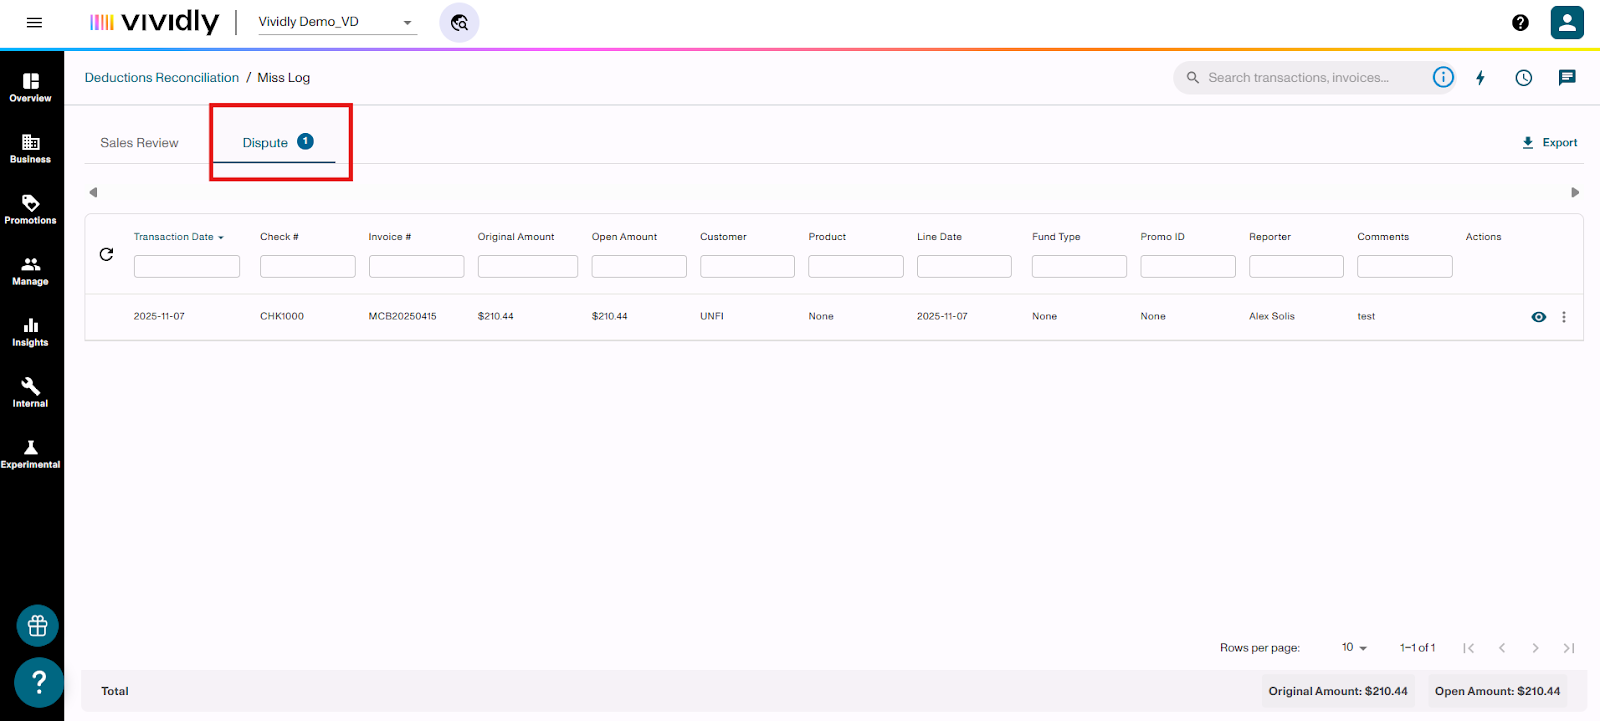
Task: Follow the Deductions Reconciliation breadcrumb link
Action: pyautogui.click(x=162, y=78)
